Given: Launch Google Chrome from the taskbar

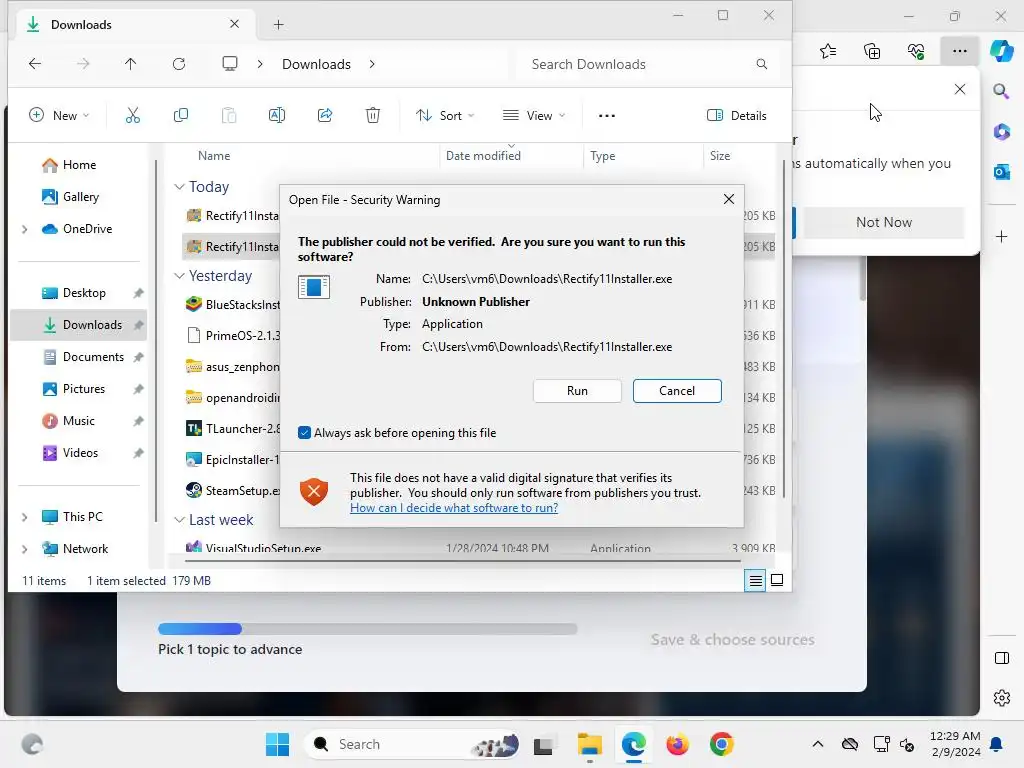Looking at the screenshot, I should click(x=722, y=744).
